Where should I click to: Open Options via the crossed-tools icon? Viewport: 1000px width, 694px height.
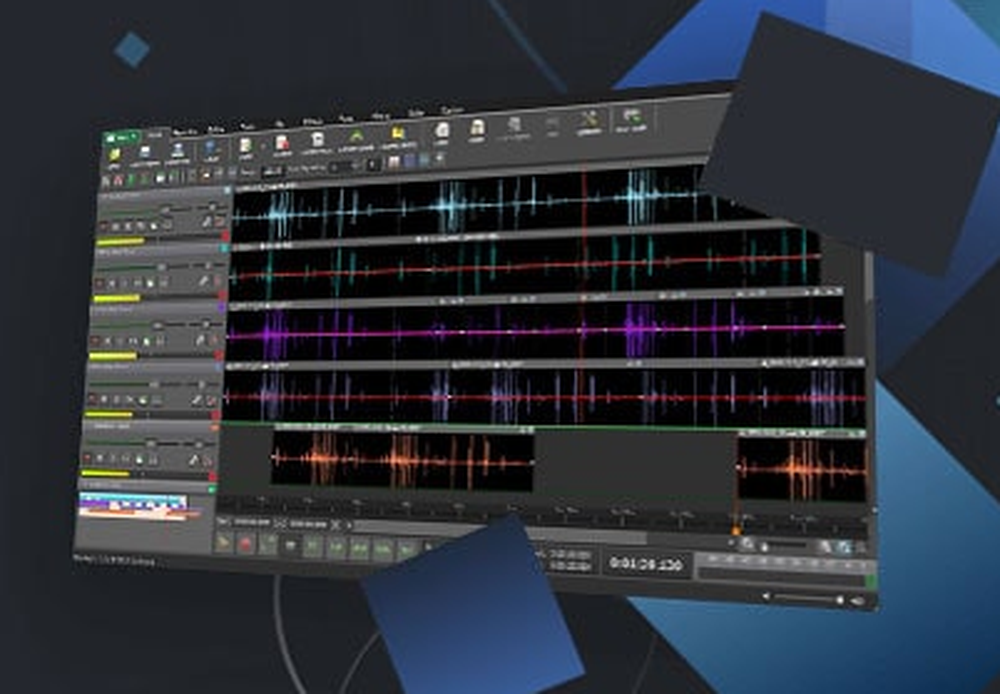[x=589, y=119]
